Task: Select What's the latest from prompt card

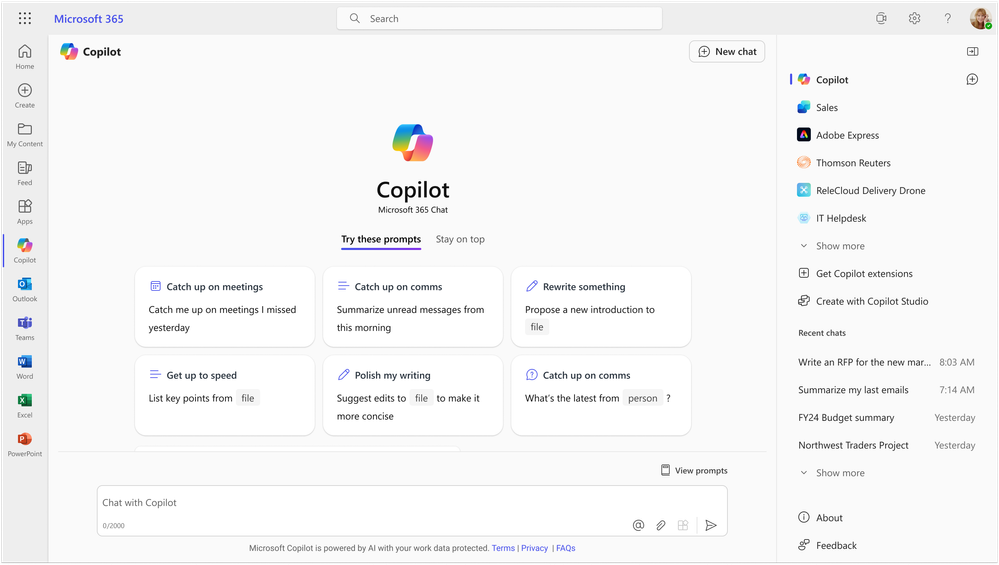Action: 601,396
